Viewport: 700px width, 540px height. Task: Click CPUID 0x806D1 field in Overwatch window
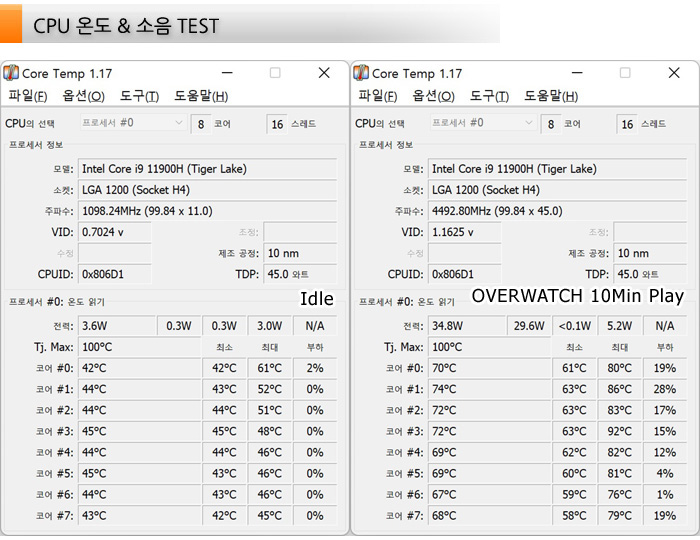tap(465, 274)
